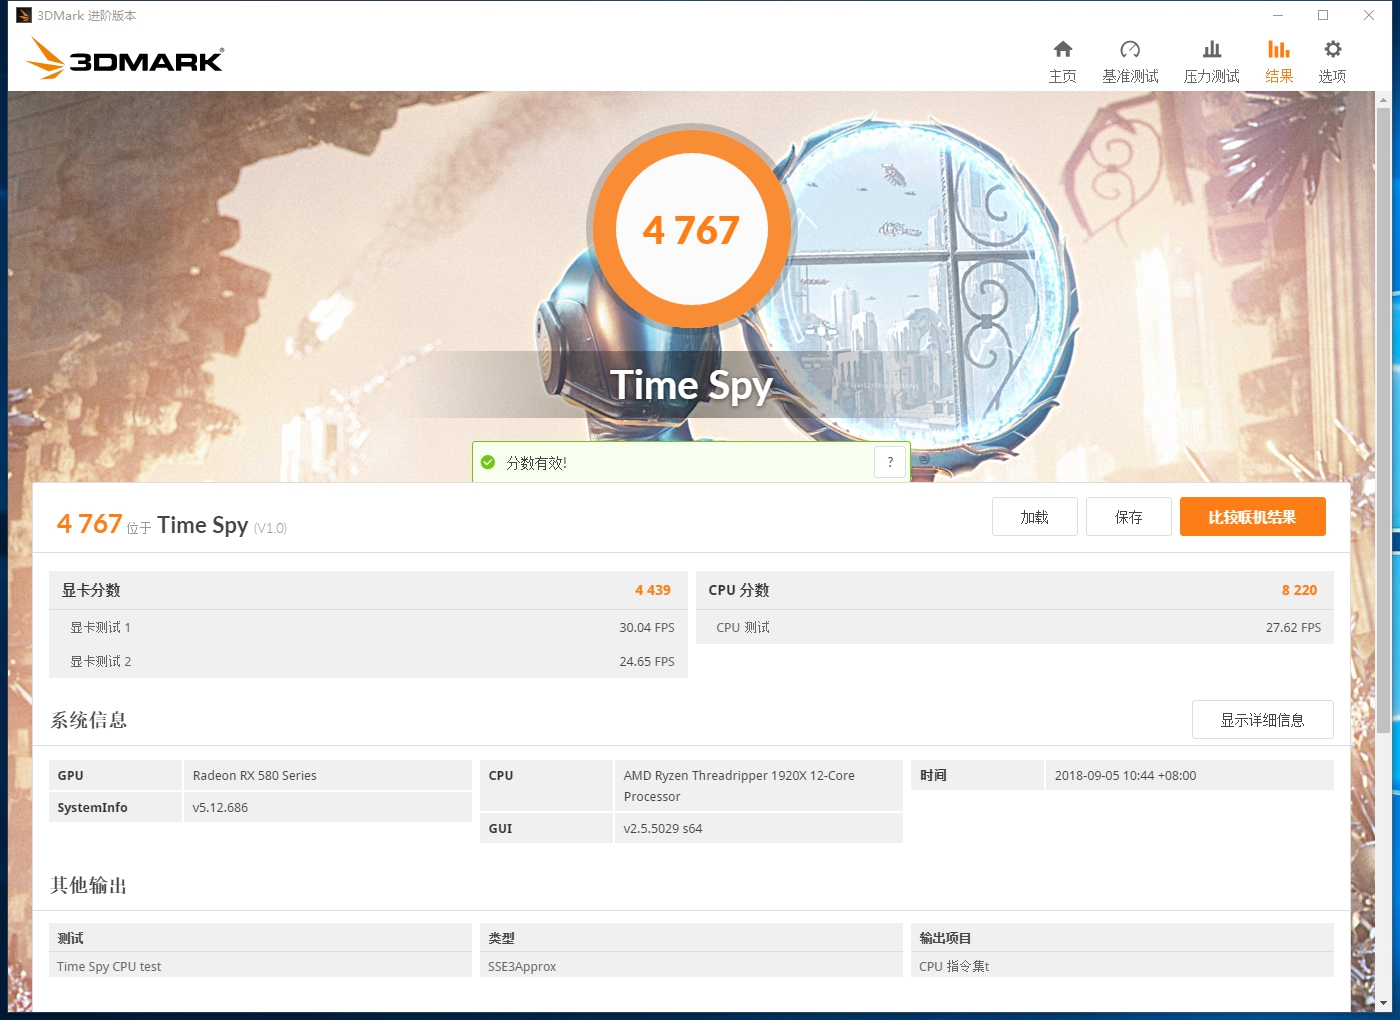Open the stress test (压力测试) icon
Image resolution: width=1400 pixels, height=1020 pixels.
coord(1211,48)
